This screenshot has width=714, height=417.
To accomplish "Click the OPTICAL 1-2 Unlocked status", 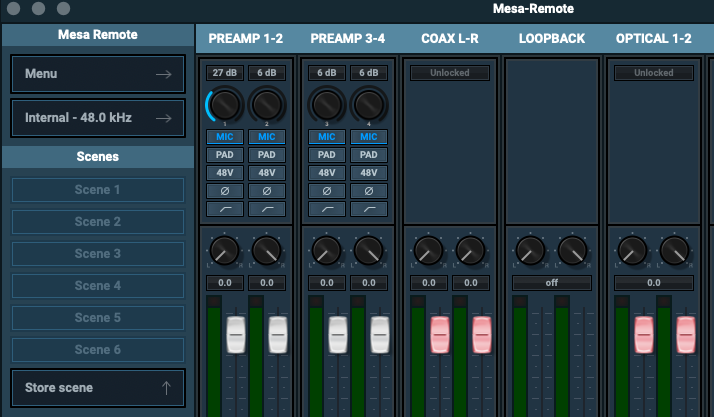I will (x=653, y=73).
